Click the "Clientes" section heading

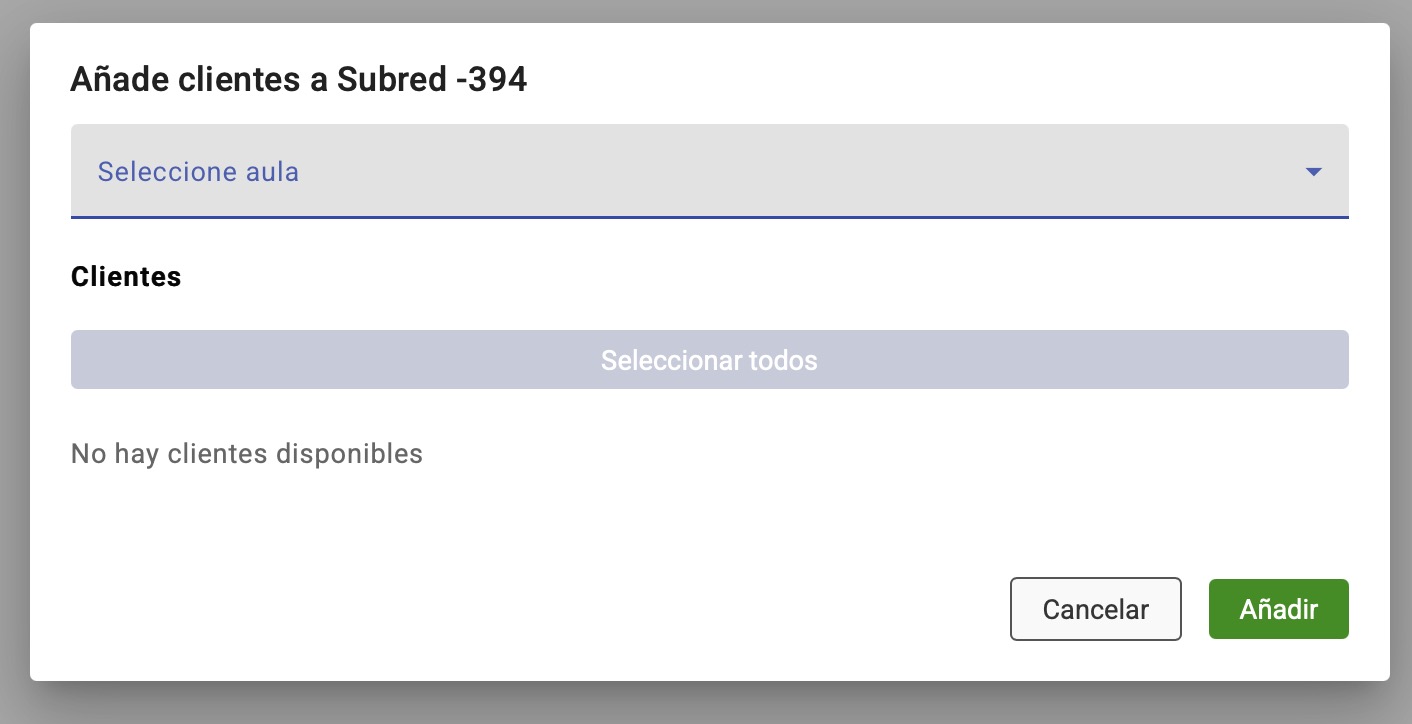(126, 277)
